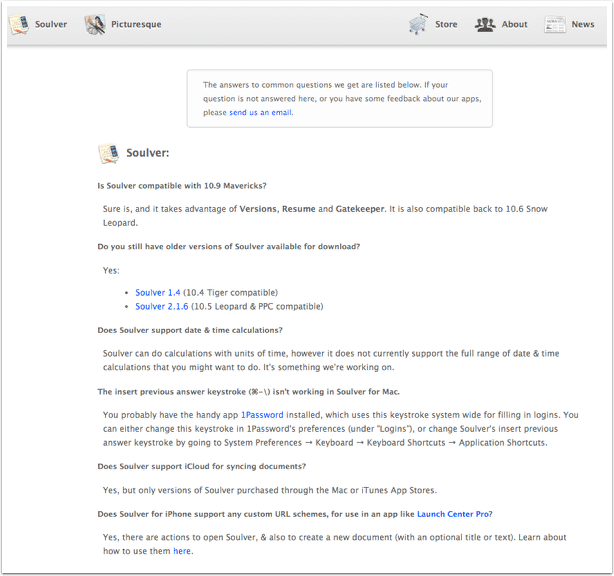Click the Soulver icon beside section heading
Viewport: 614px width, 576px height.
(108, 153)
